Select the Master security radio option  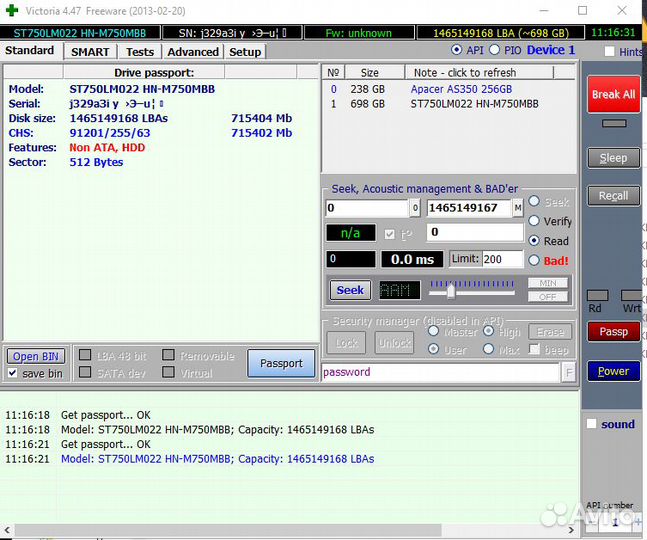433,331
